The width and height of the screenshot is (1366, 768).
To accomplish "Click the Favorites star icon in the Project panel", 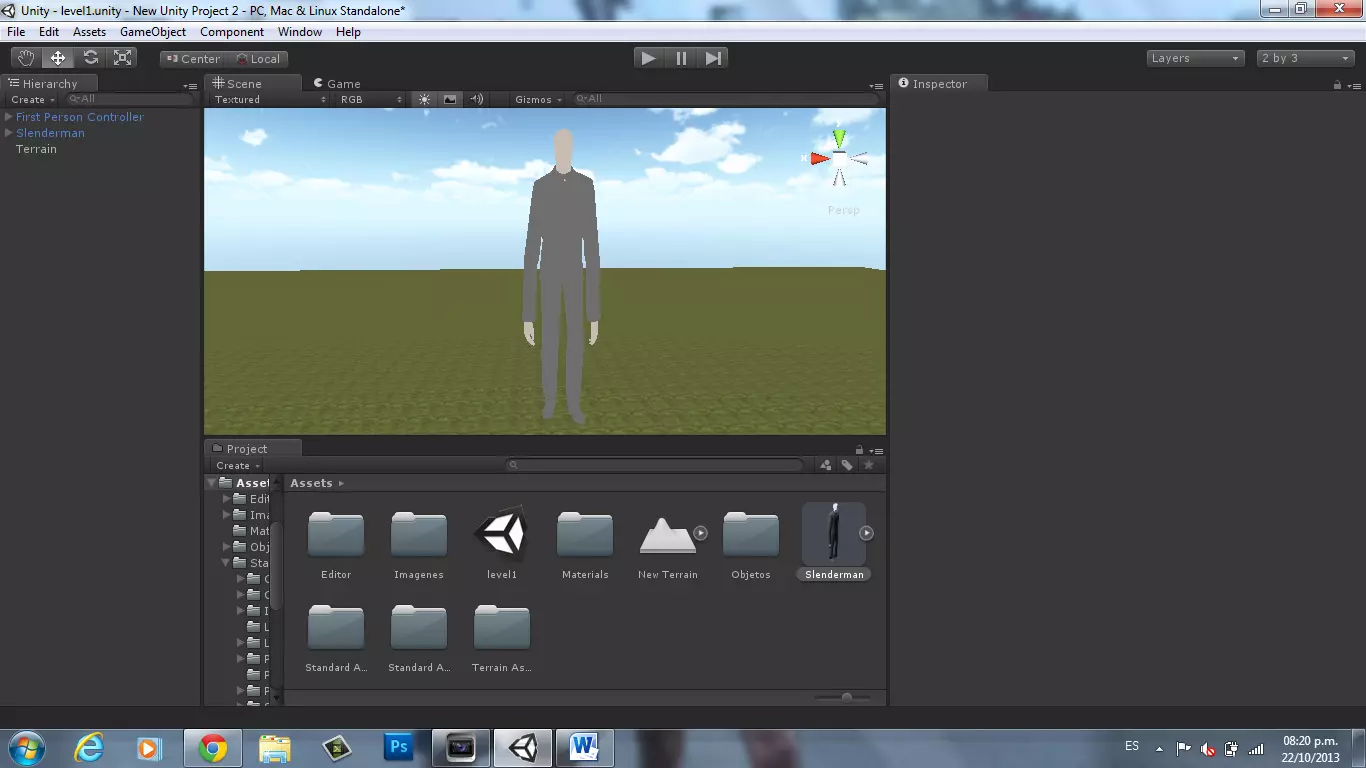I will click(x=869, y=465).
